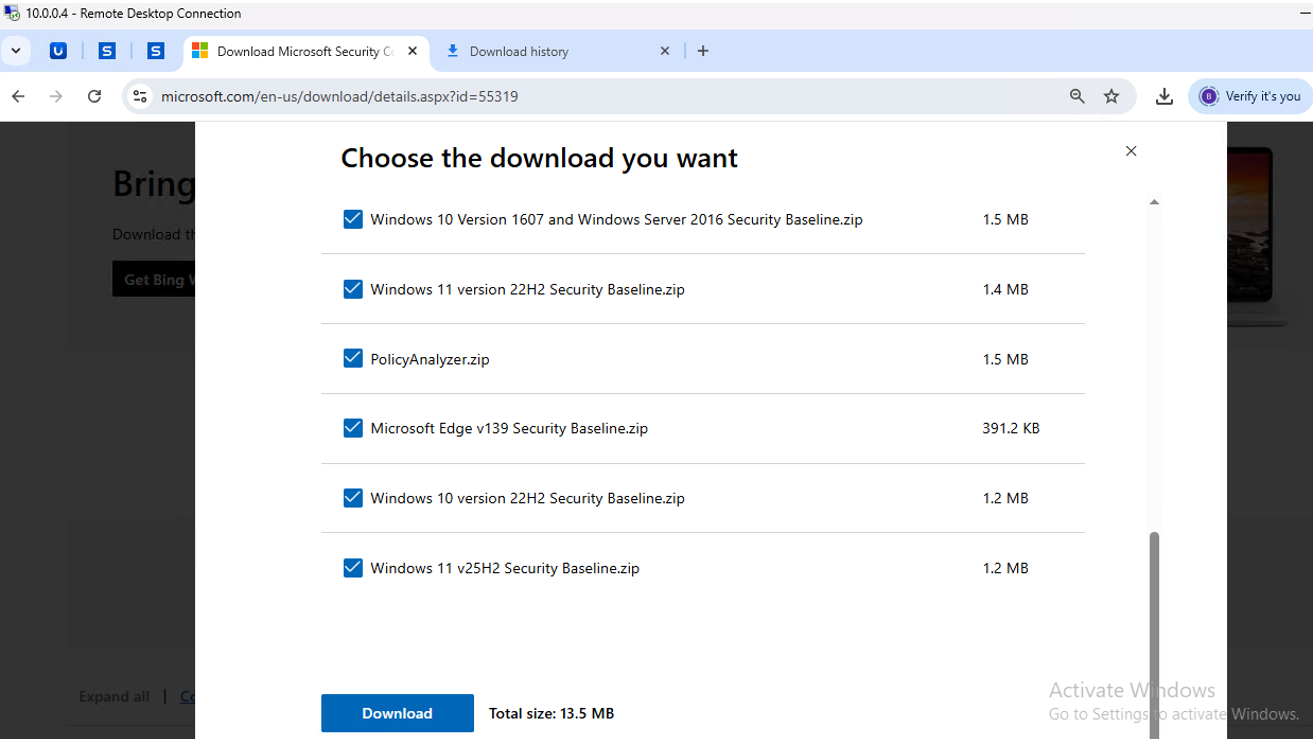The width and height of the screenshot is (1315, 739).
Task: Open a new tab with plus icon
Action: click(703, 51)
